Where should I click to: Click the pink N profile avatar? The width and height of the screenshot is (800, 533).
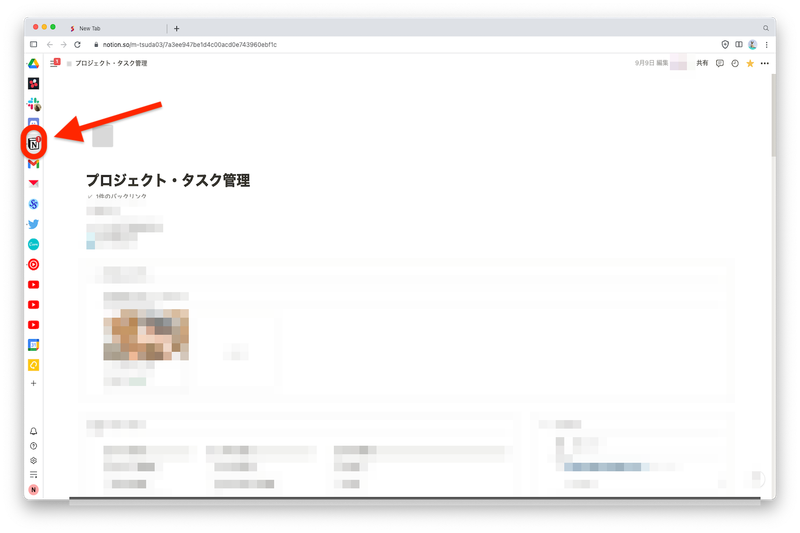(x=34, y=490)
